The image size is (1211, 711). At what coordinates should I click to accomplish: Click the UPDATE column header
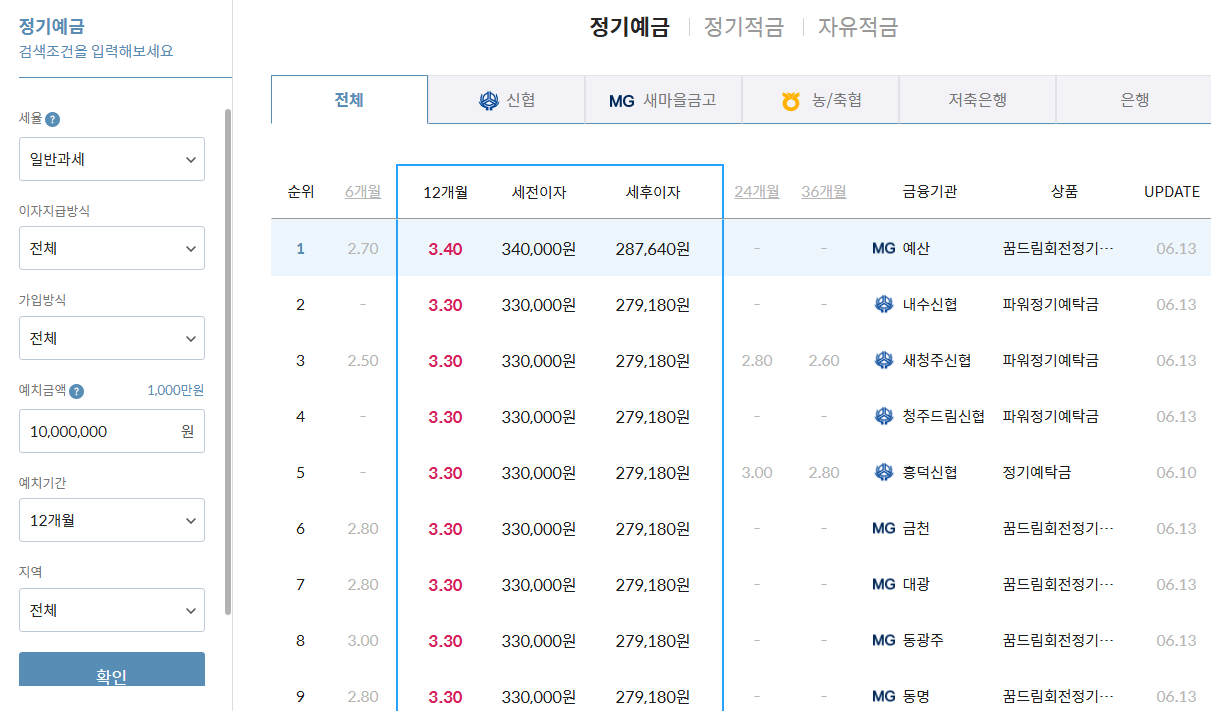click(1172, 192)
